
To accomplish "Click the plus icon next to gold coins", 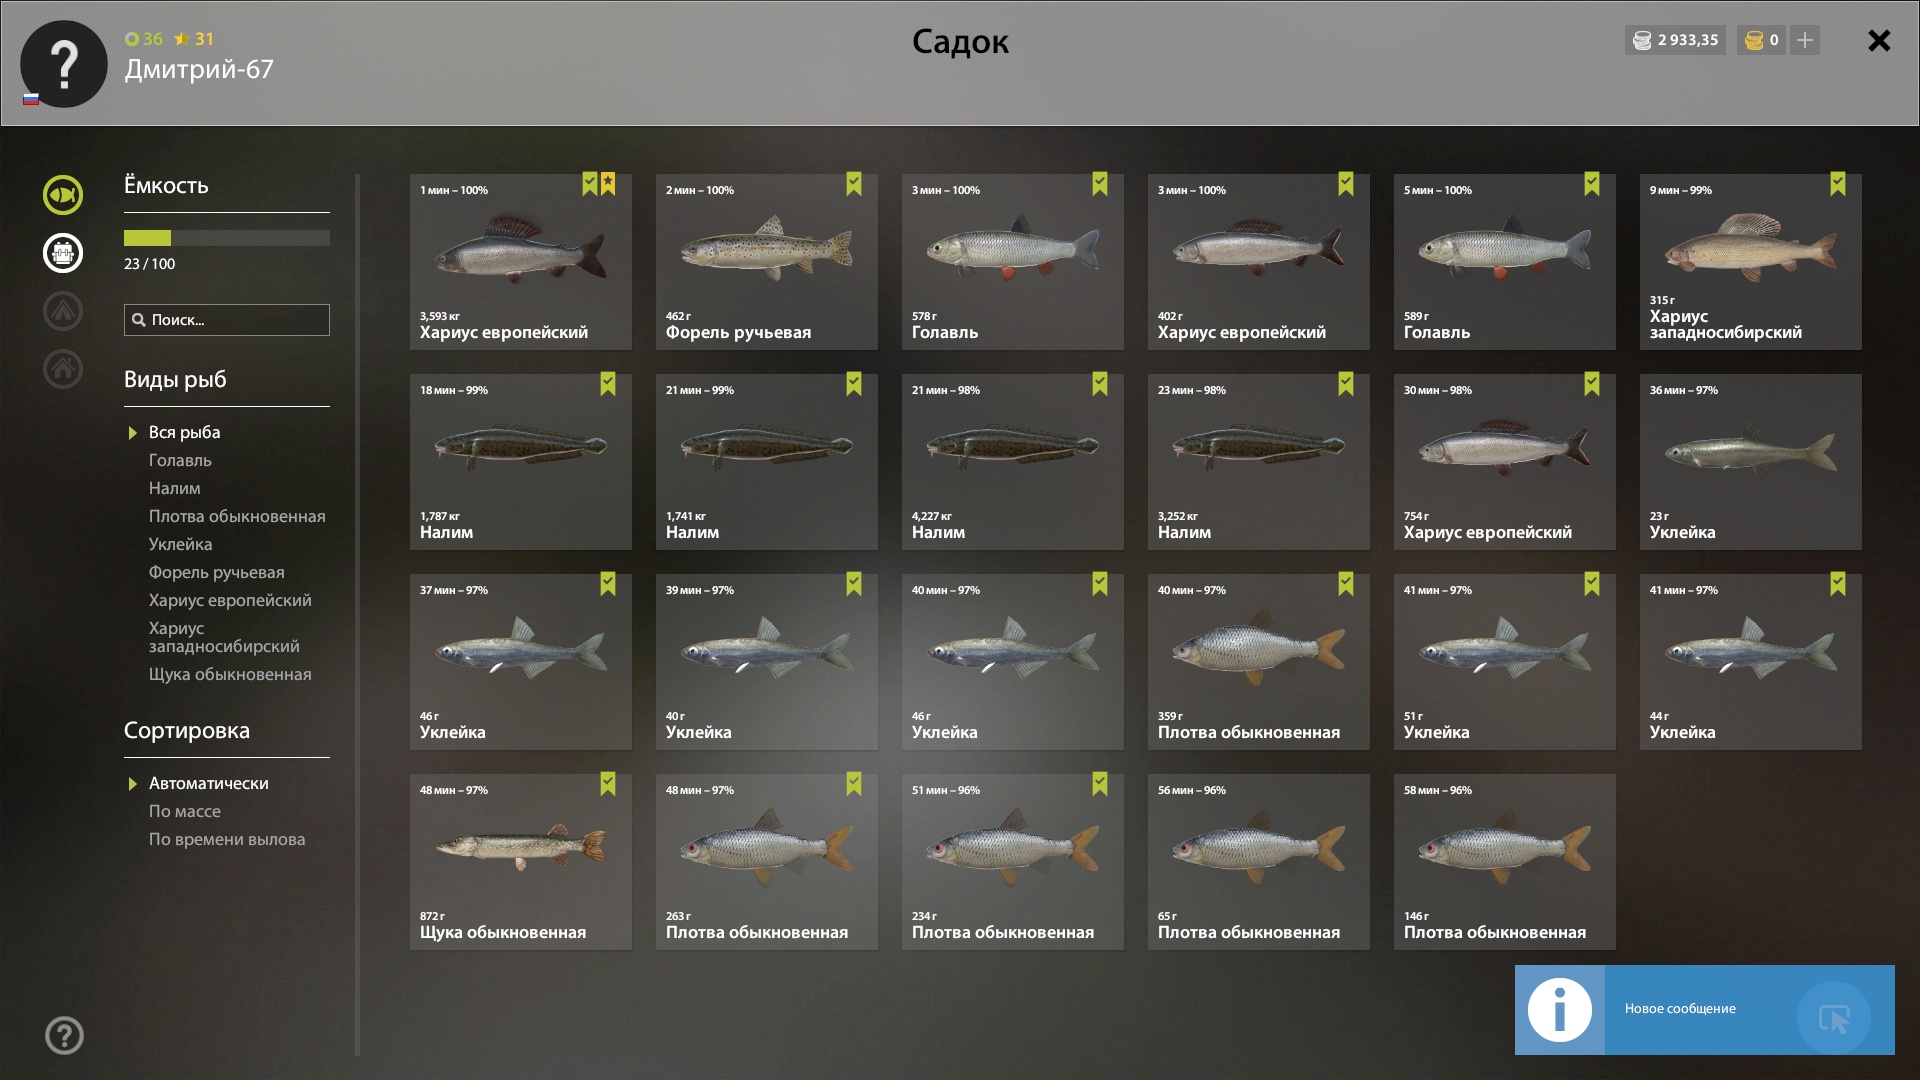I will coord(1805,40).
